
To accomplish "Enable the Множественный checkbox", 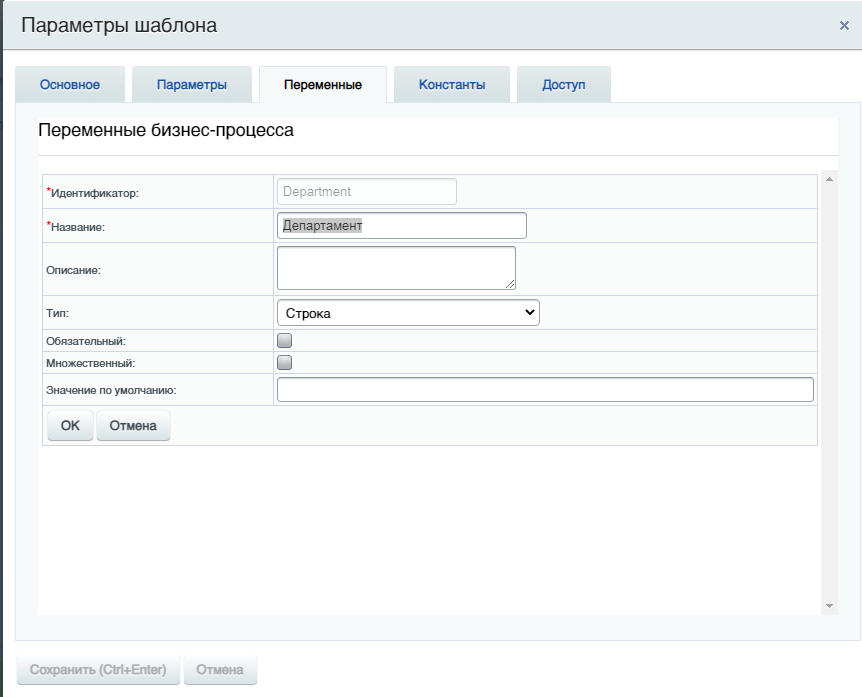I will (x=284, y=362).
